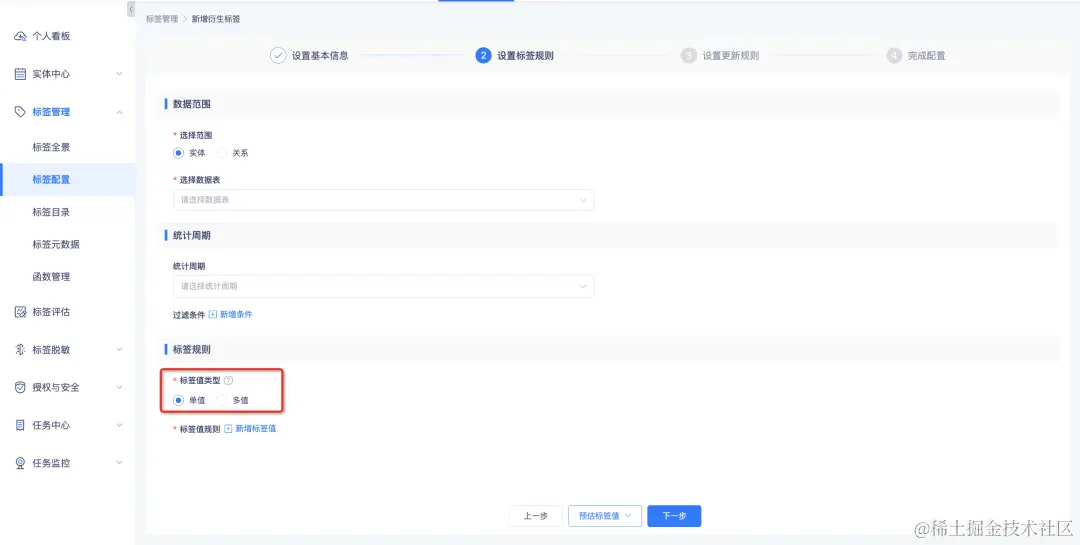This screenshot has height=545, width=1080.
Task: Select the 关系 radio option
Action: click(x=221, y=153)
